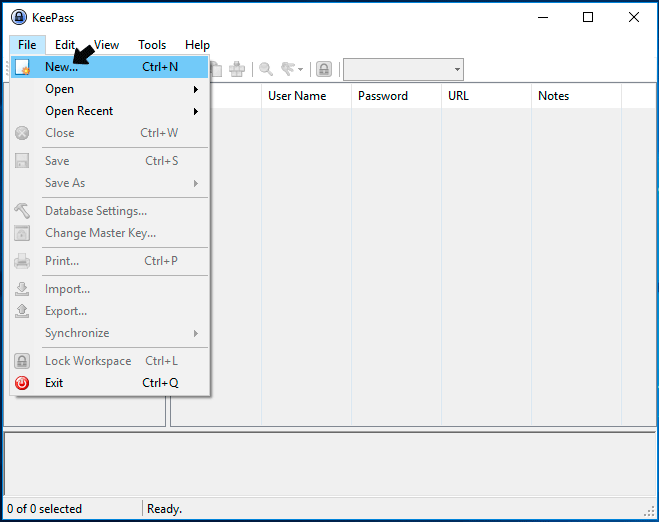The height and width of the screenshot is (522, 659).
Task: Click the New database star icon
Action: tap(22, 67)
